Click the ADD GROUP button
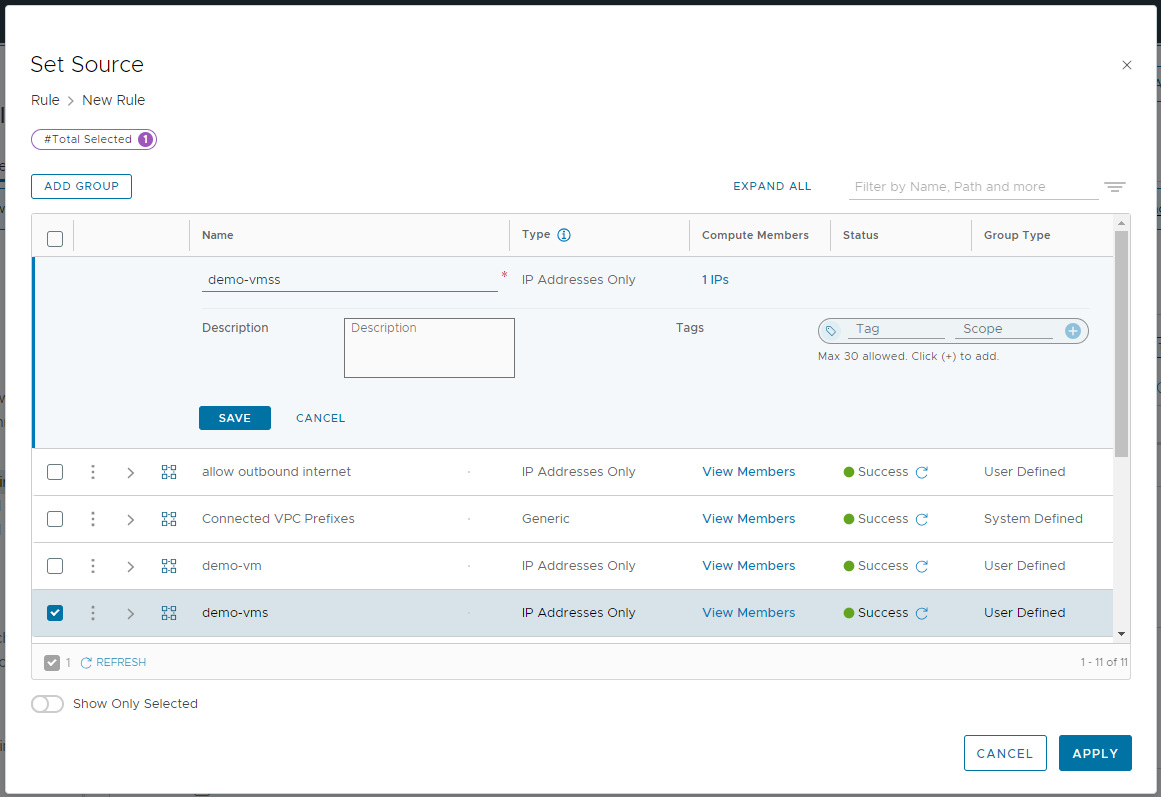The width and height of the screenshot is (1161, 797). tap(81, 186)
